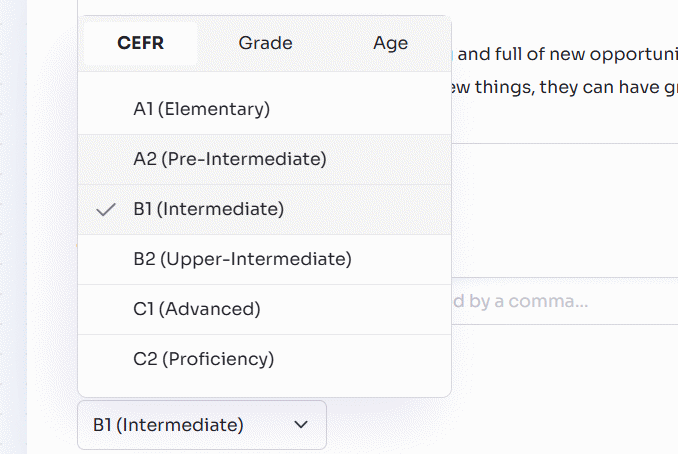Collapse the B1 (Intermediate) dropdown box
Image resolution: width=678 pixels, height=454 pixels.
pyautogui.click(x=201, y=425)
